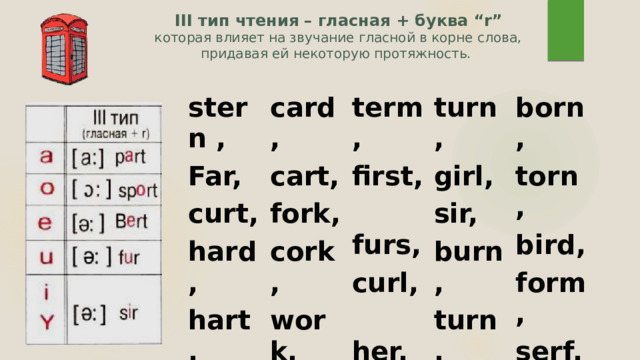This screenshot has width=640, height=360.
Task: Click the word "fork," in the word list
Action: click(x=304, y=213)
